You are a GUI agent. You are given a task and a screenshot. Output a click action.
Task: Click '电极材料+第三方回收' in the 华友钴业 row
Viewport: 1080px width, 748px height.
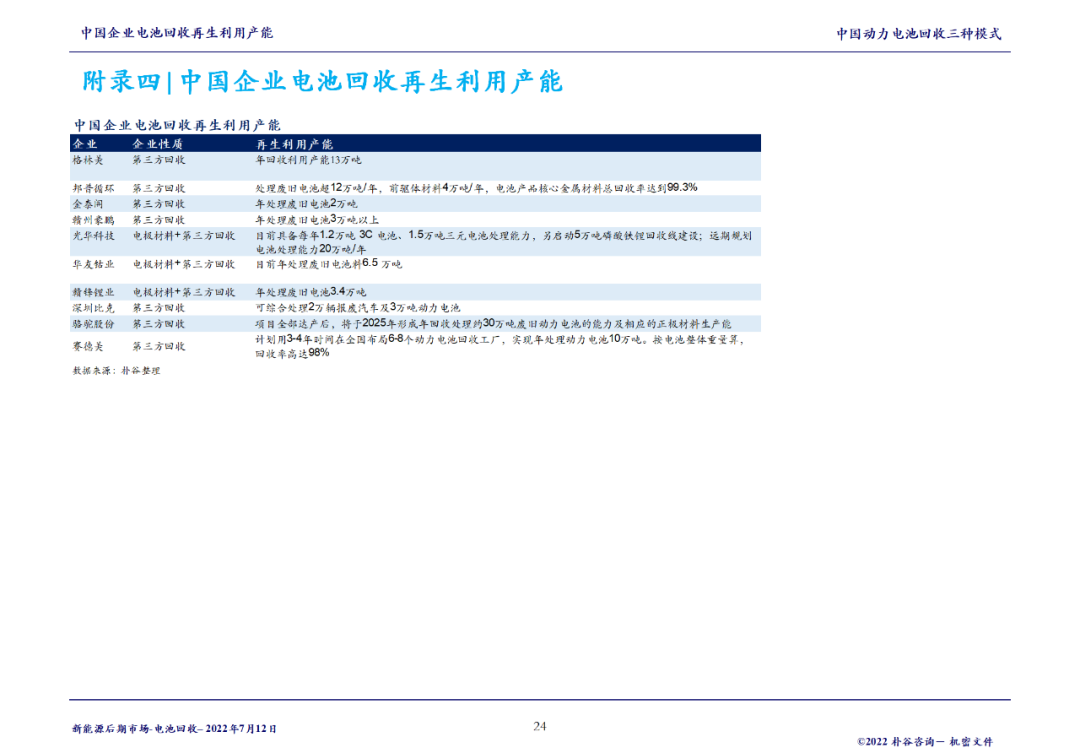[184, 264]
